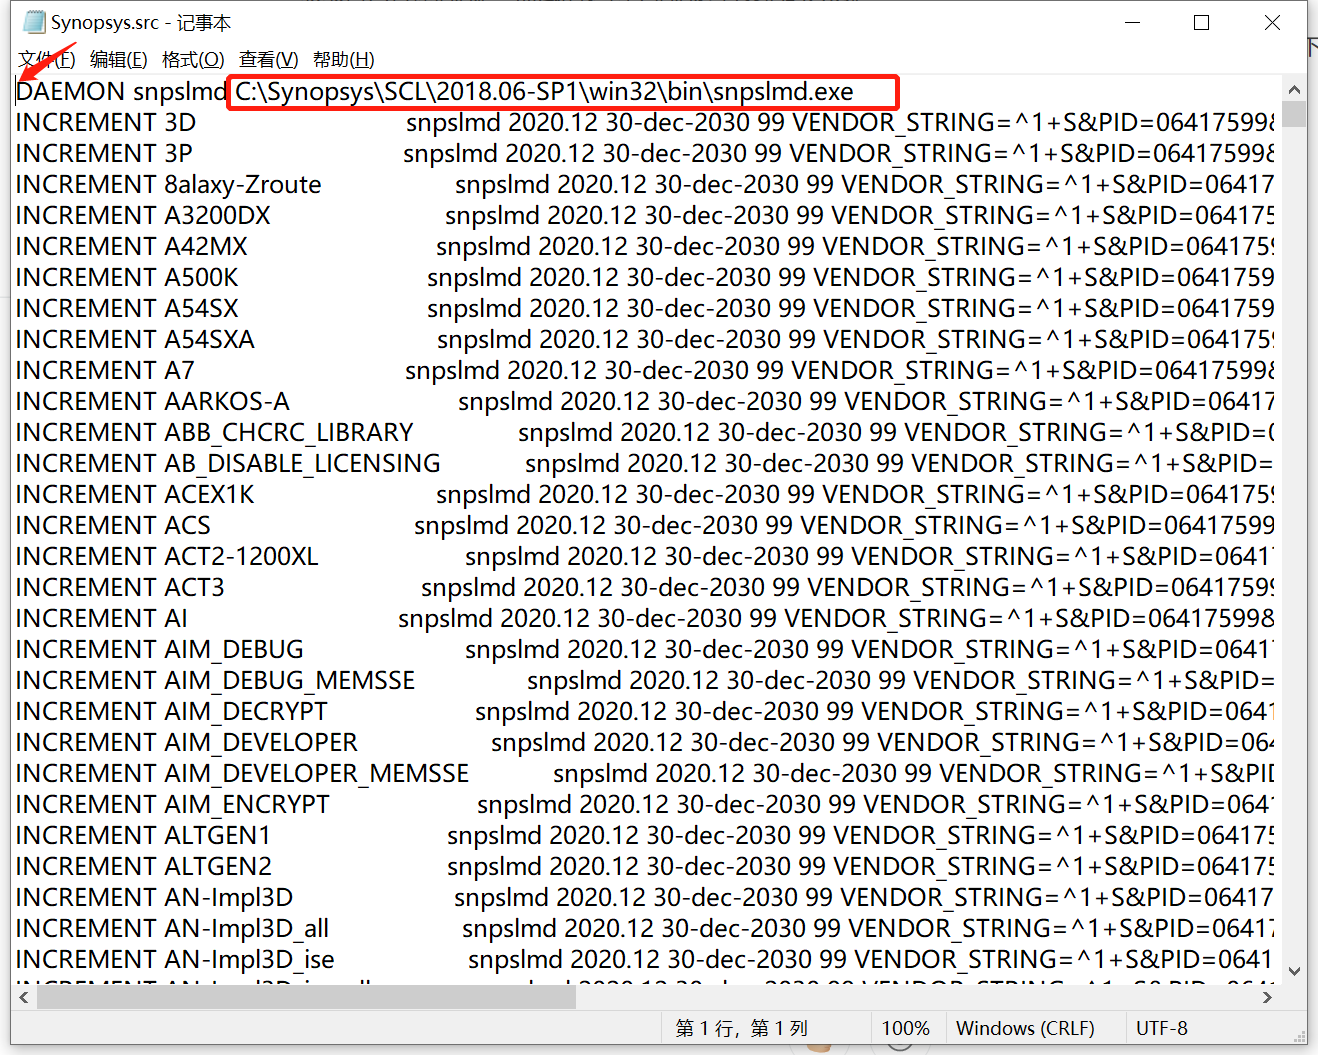Click the INCREMENT ABB_CHCRC_LIBRARY line
Viewport: 1318px width, 1055px height.
[645, 433]
